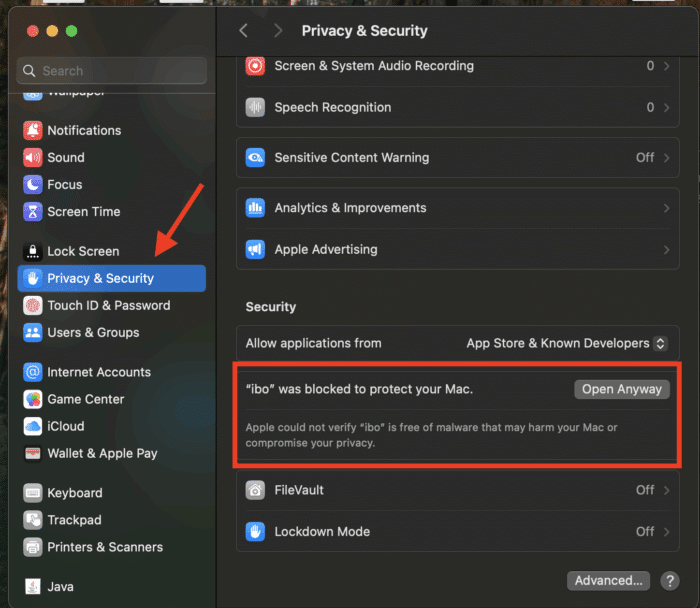Click the Analytics & Improvements chart icon
This screenshot has height=608, width=700.
[255, 208]
